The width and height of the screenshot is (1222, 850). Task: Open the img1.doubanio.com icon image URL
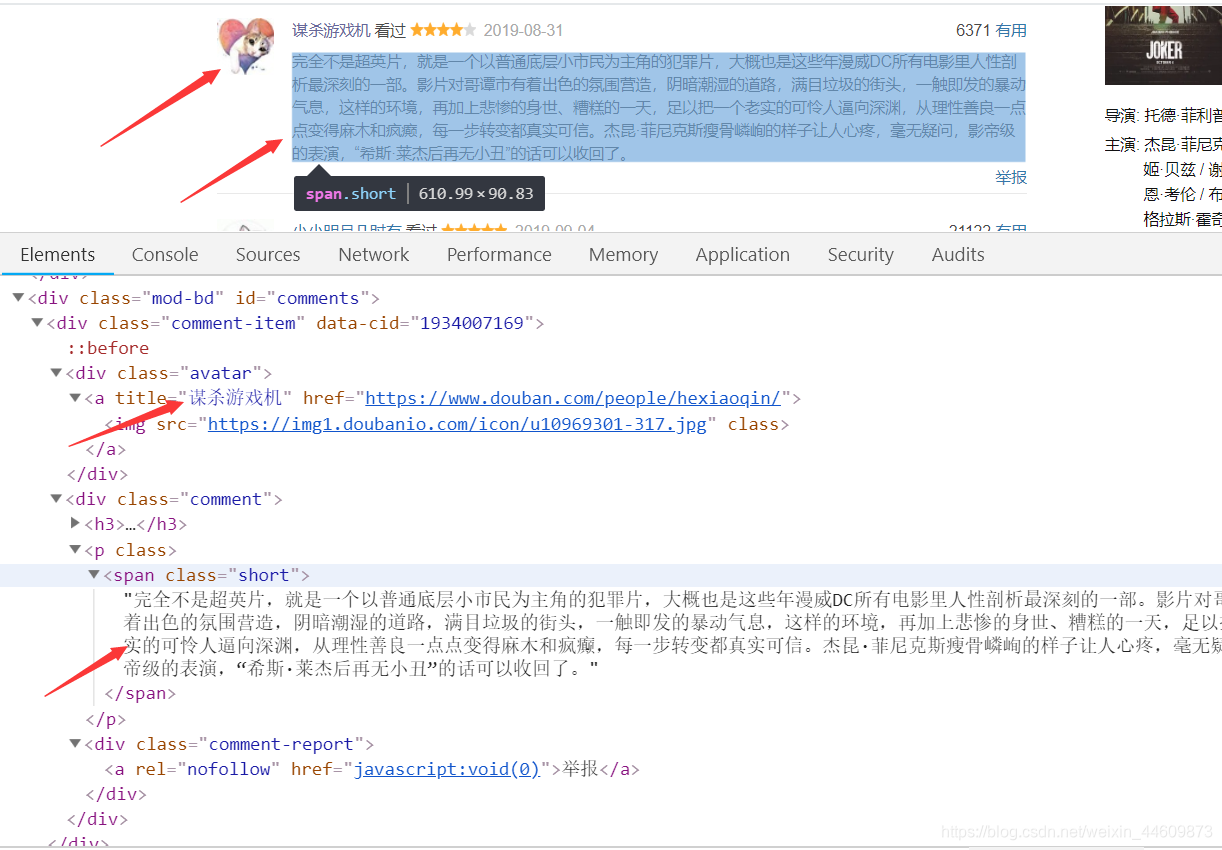click(457, 424)
